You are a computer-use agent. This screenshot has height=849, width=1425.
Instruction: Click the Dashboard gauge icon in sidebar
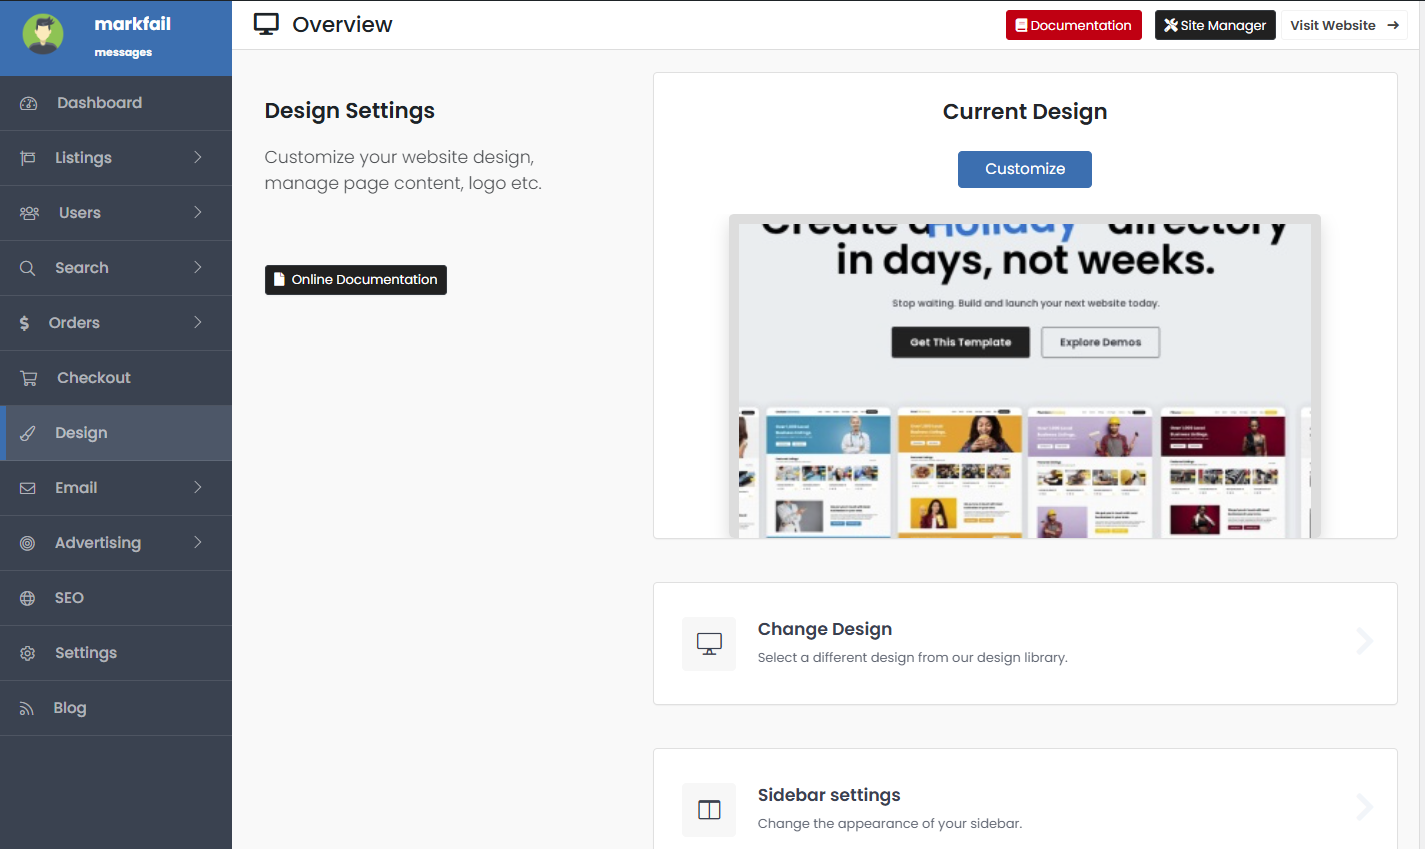pos(28,103)
